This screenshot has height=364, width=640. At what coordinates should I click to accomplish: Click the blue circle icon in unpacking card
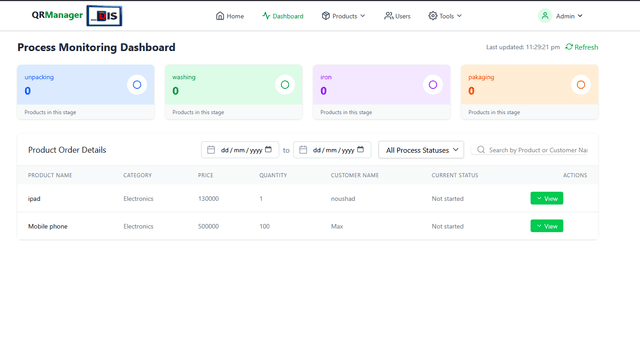(x=137, y=84)
